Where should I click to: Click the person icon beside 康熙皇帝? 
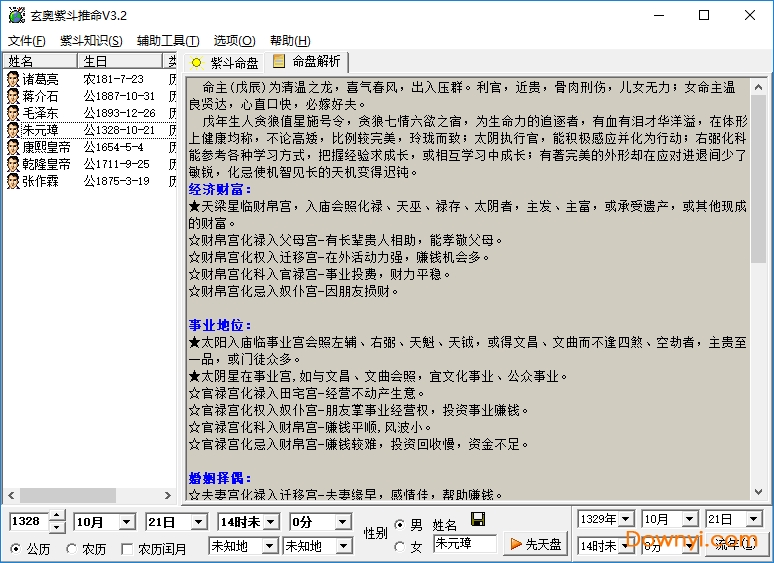[13, 147]
